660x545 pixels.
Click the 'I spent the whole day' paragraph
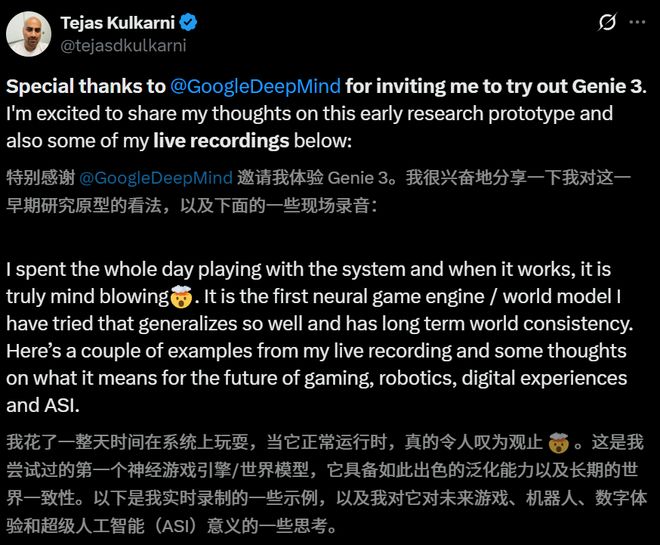pos(320,325)
